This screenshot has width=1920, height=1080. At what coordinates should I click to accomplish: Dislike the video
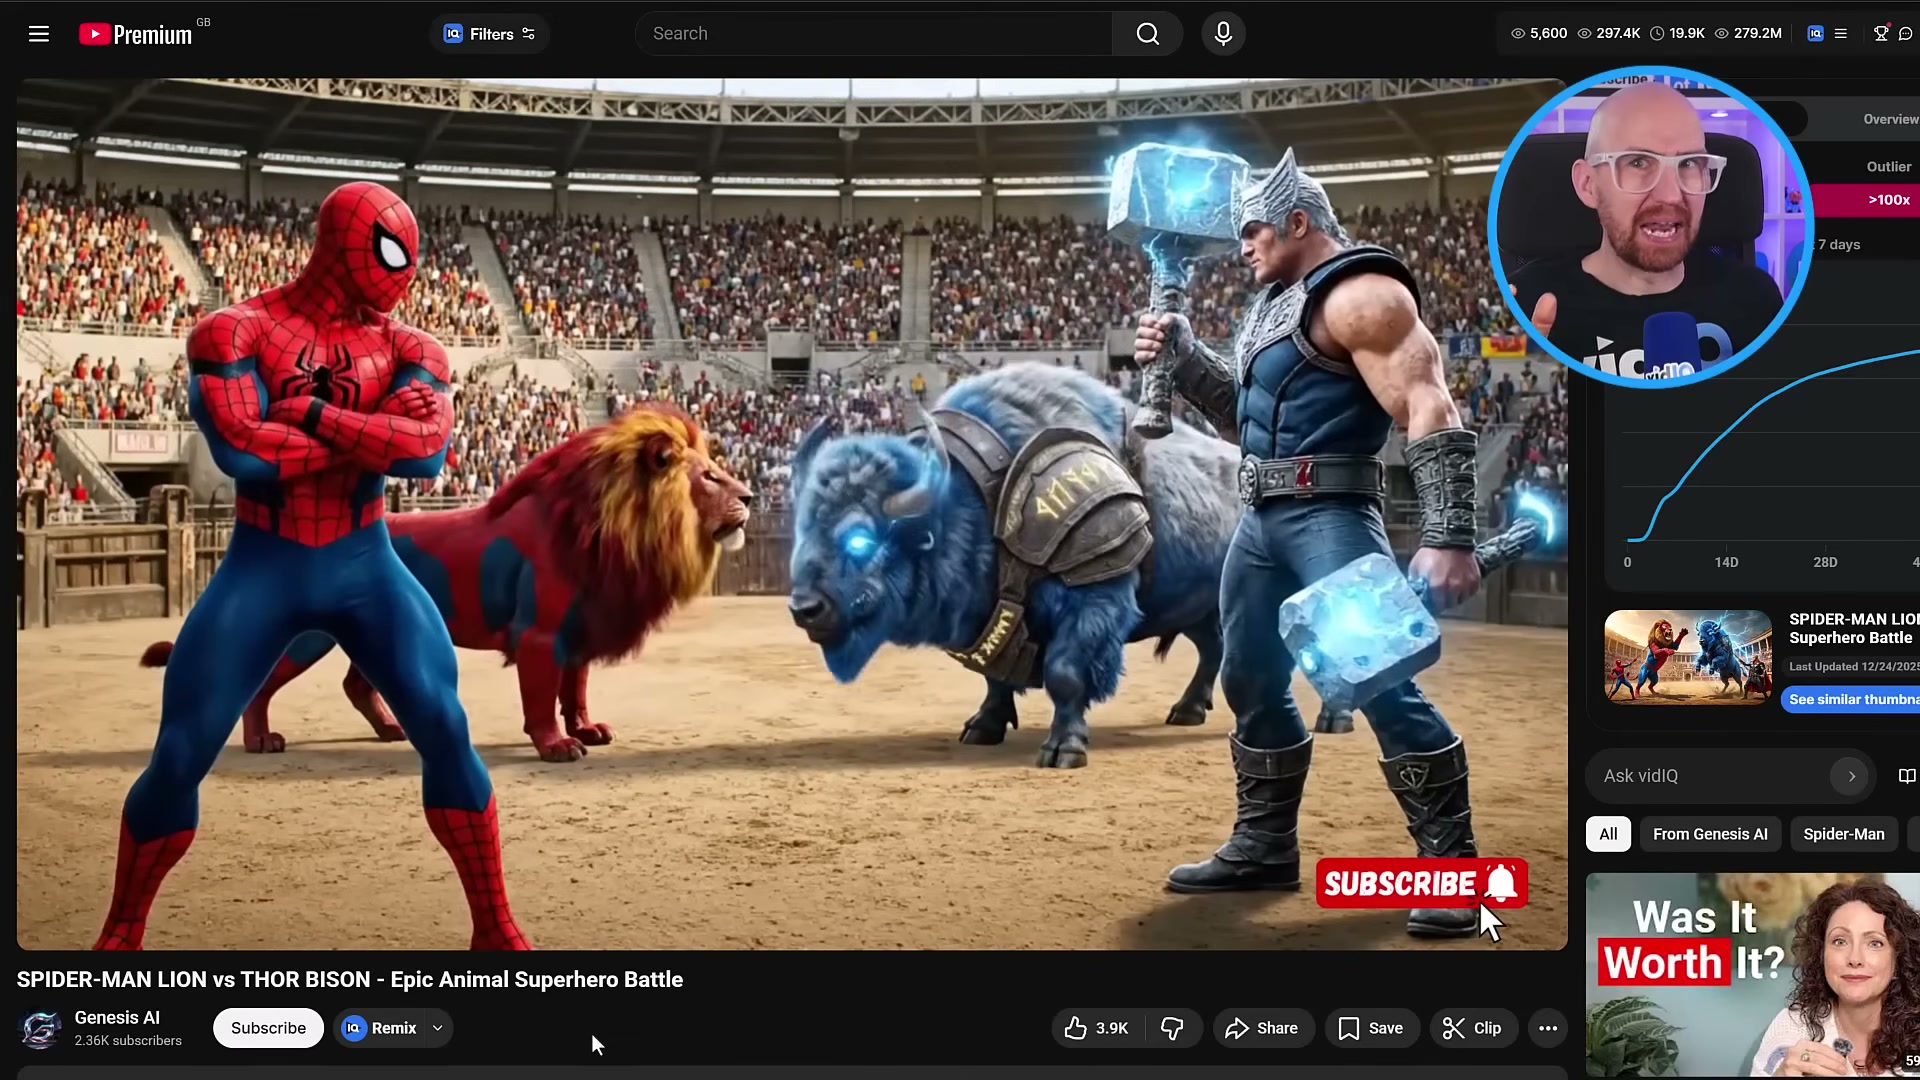1172,1028
